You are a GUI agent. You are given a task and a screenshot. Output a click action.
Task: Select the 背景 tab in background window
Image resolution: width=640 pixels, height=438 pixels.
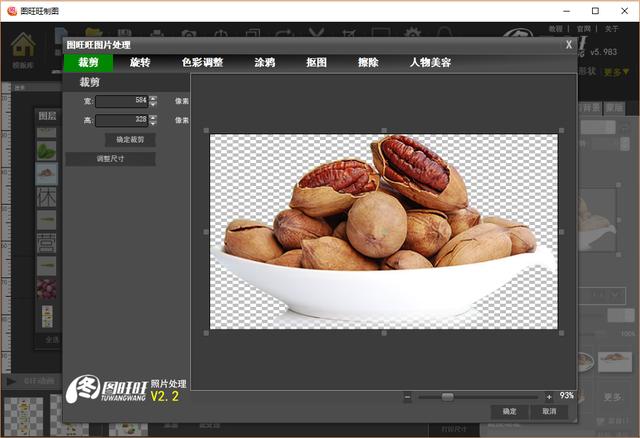tap(590, 108)
